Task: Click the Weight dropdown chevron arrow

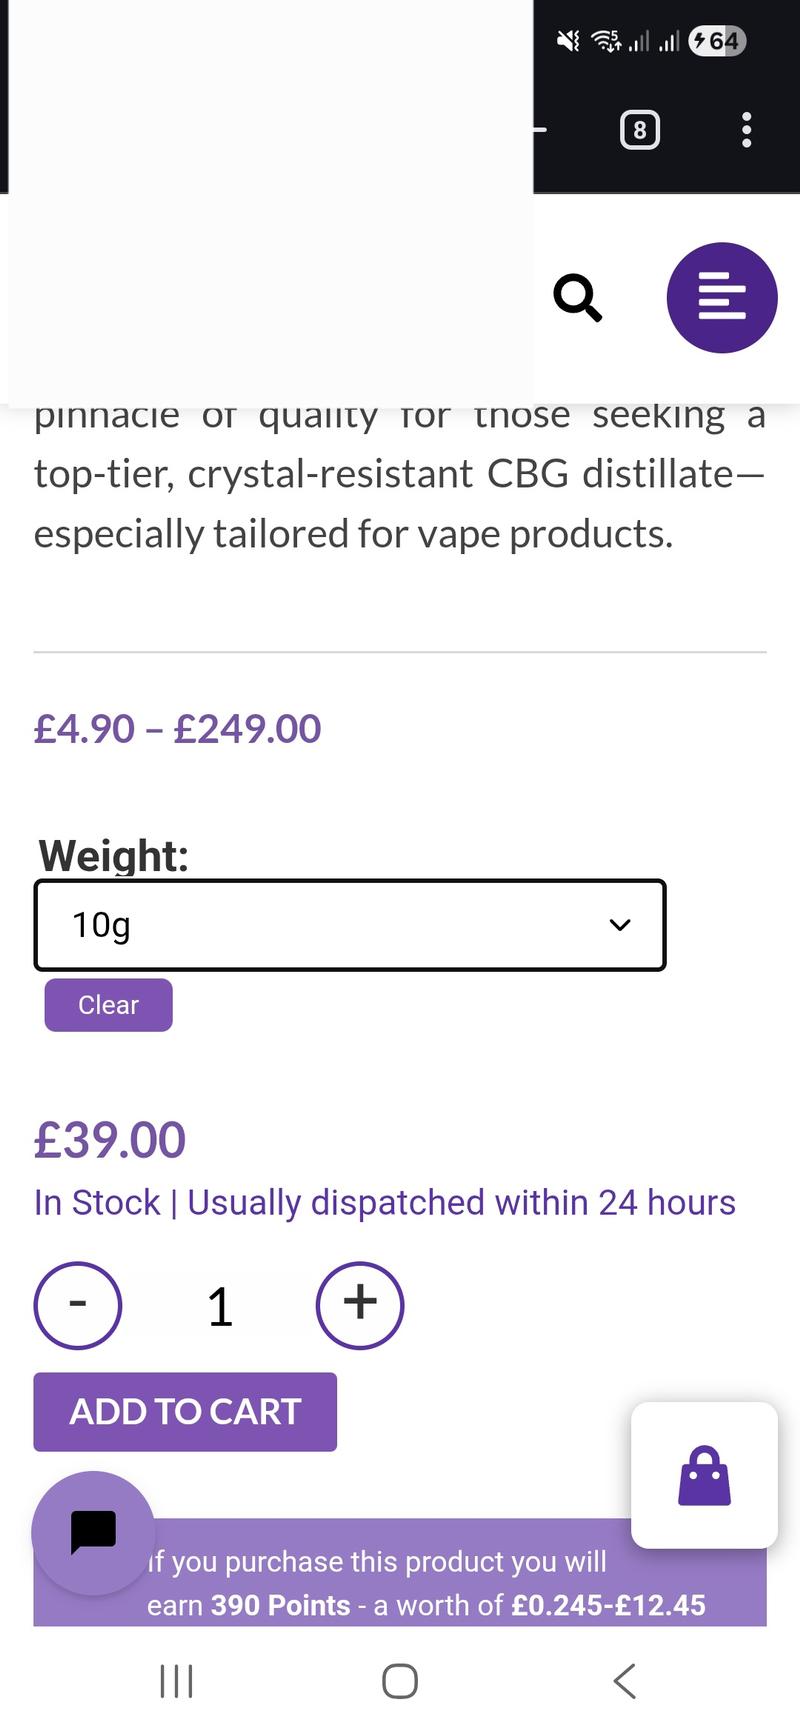Action: 620,925
